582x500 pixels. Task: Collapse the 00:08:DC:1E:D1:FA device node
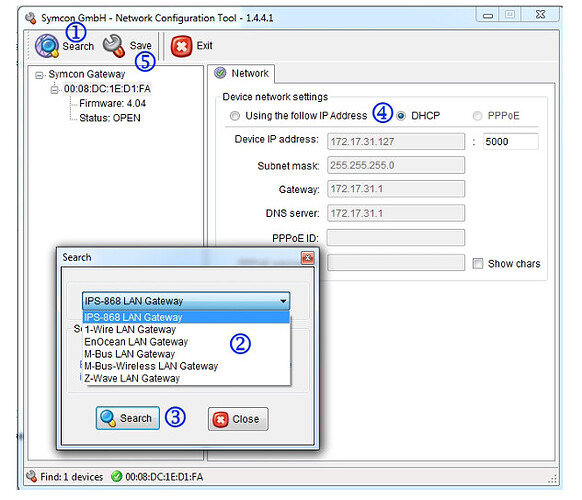[x=55, y=89]
